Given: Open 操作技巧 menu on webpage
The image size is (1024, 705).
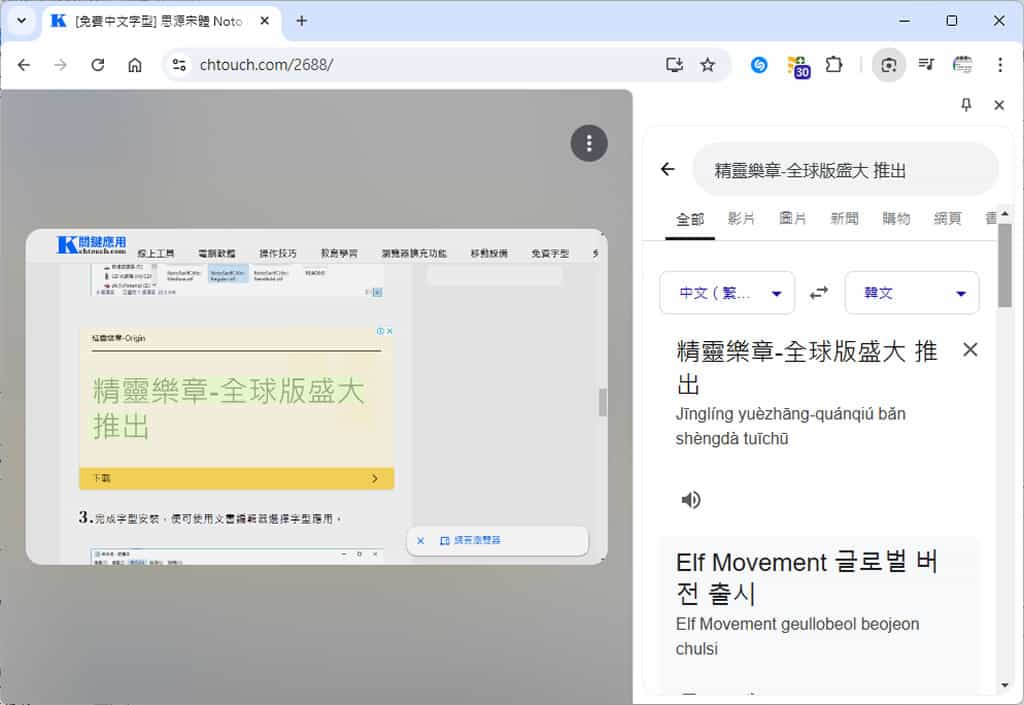Looking at the screenshot, I should click(x=278, y=253).
